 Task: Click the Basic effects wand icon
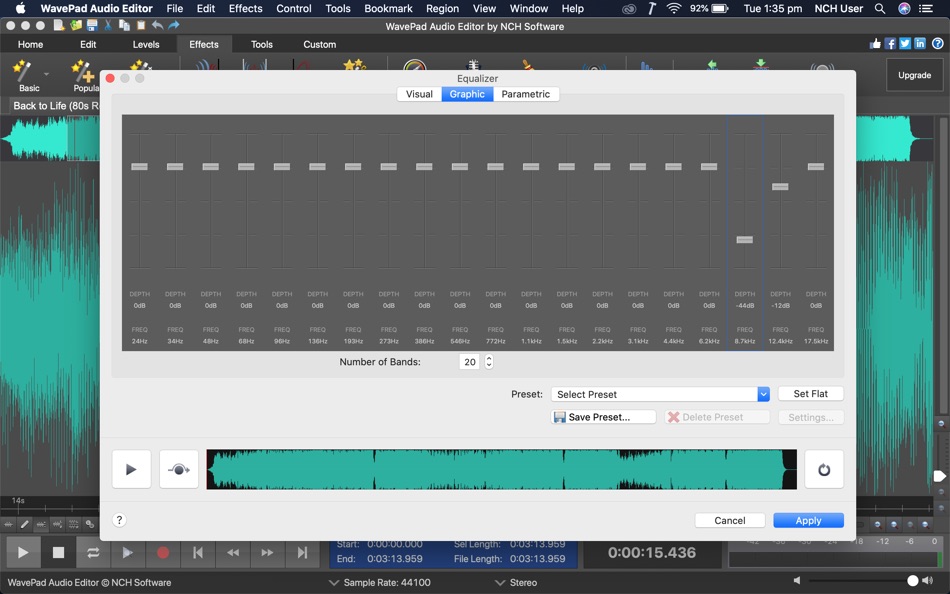point(23,71)
